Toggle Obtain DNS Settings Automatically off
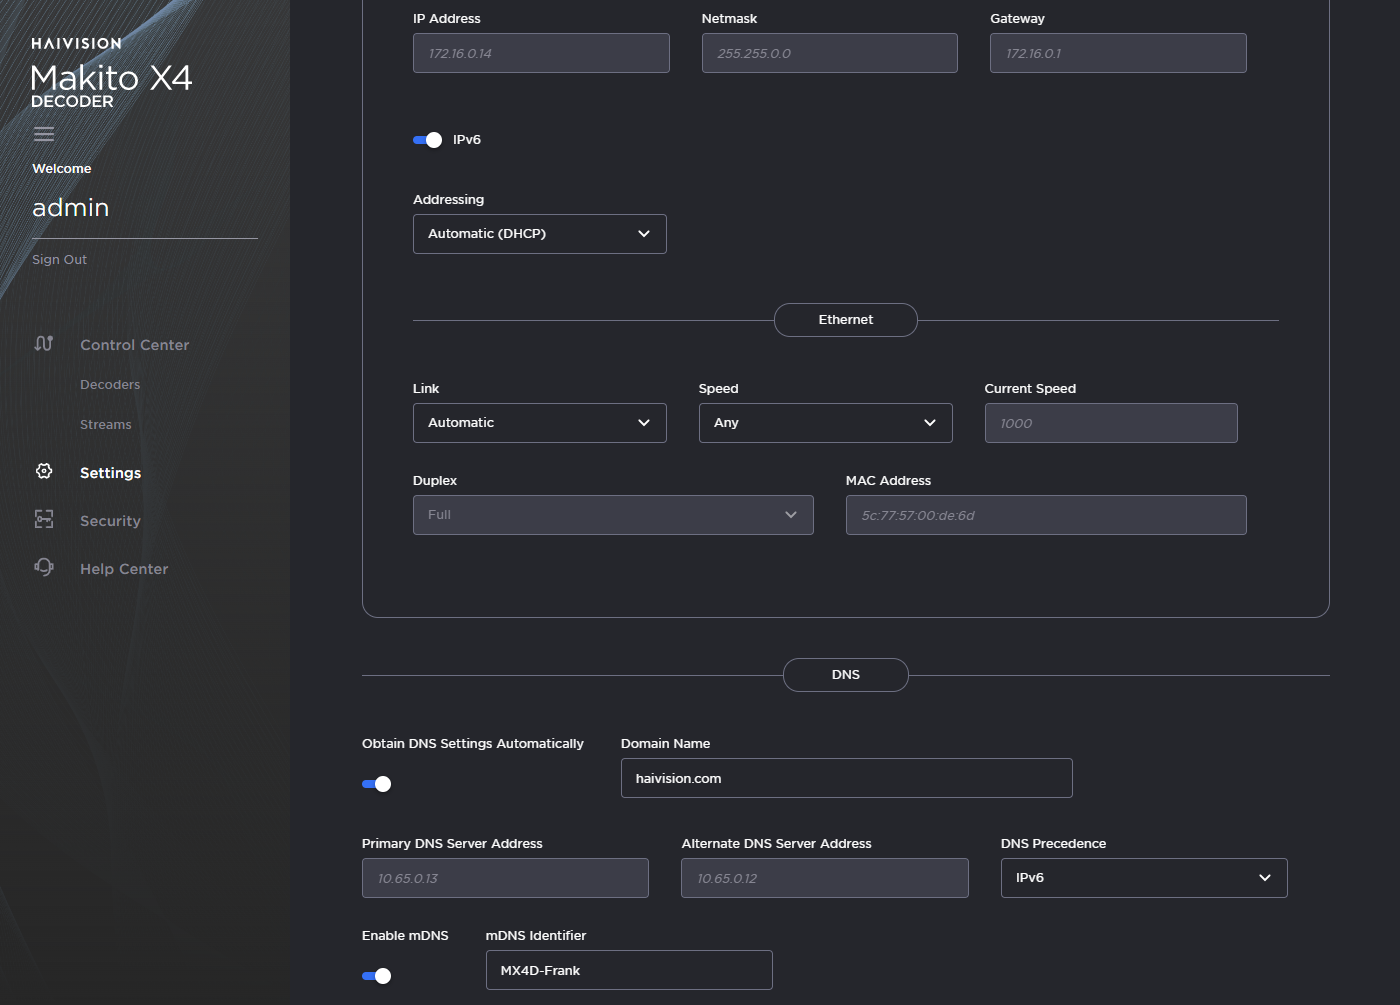The image size is (1400, 1005). [x=376, y=784]
